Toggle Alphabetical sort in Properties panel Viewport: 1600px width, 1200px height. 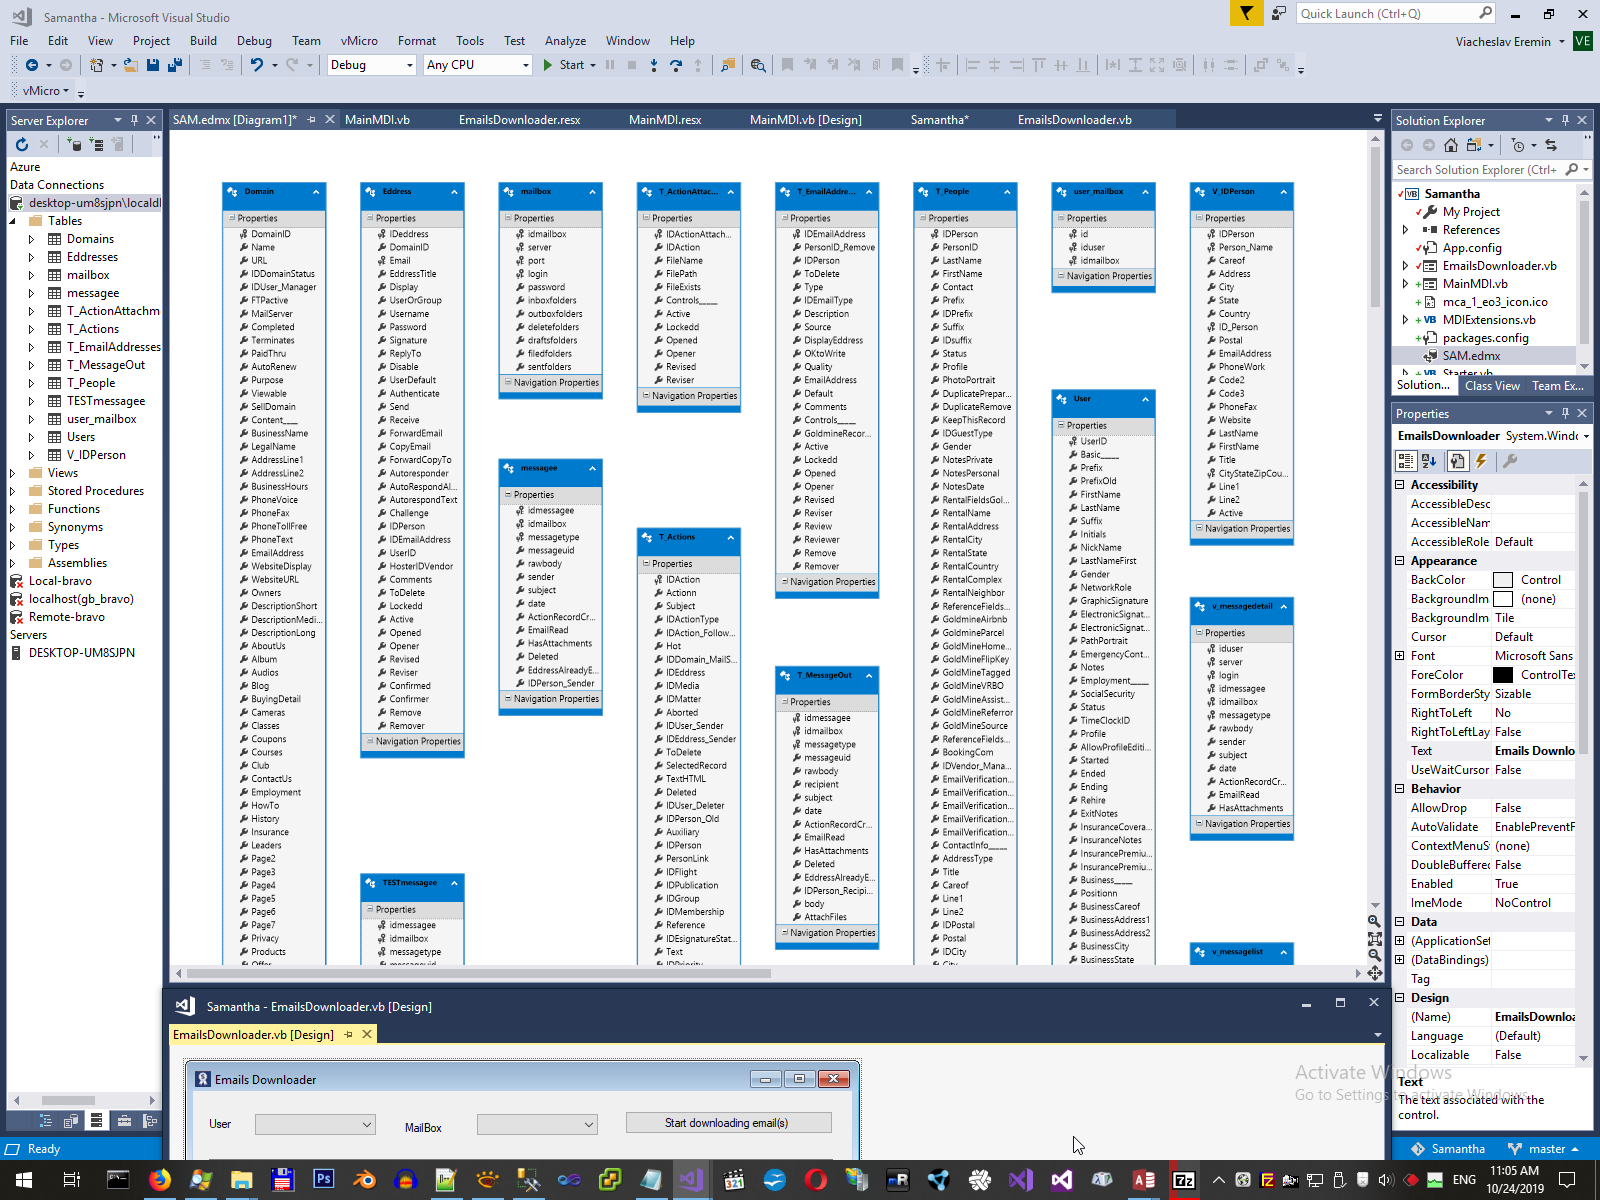point(1429,461)
